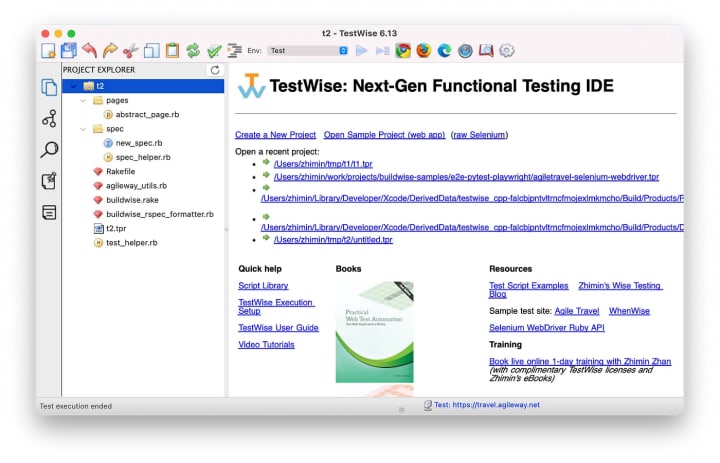The height and width of the screenshot is (463, 720).
Task: Open Rakefile in project tree
Action: (120, 172)
